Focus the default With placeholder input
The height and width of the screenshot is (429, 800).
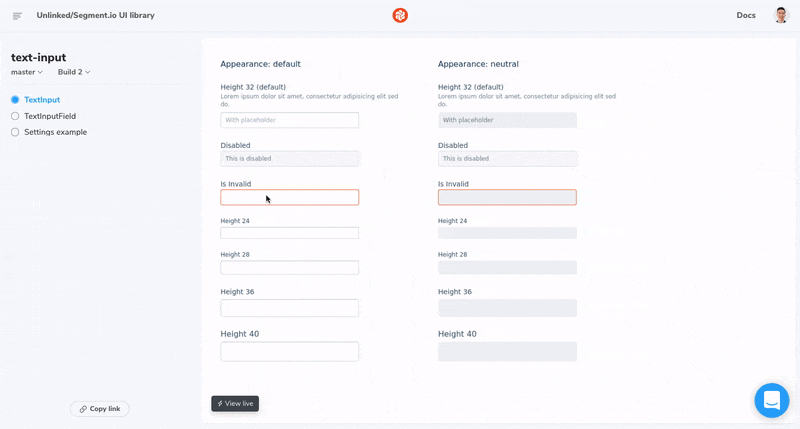[x=290, y=120]
